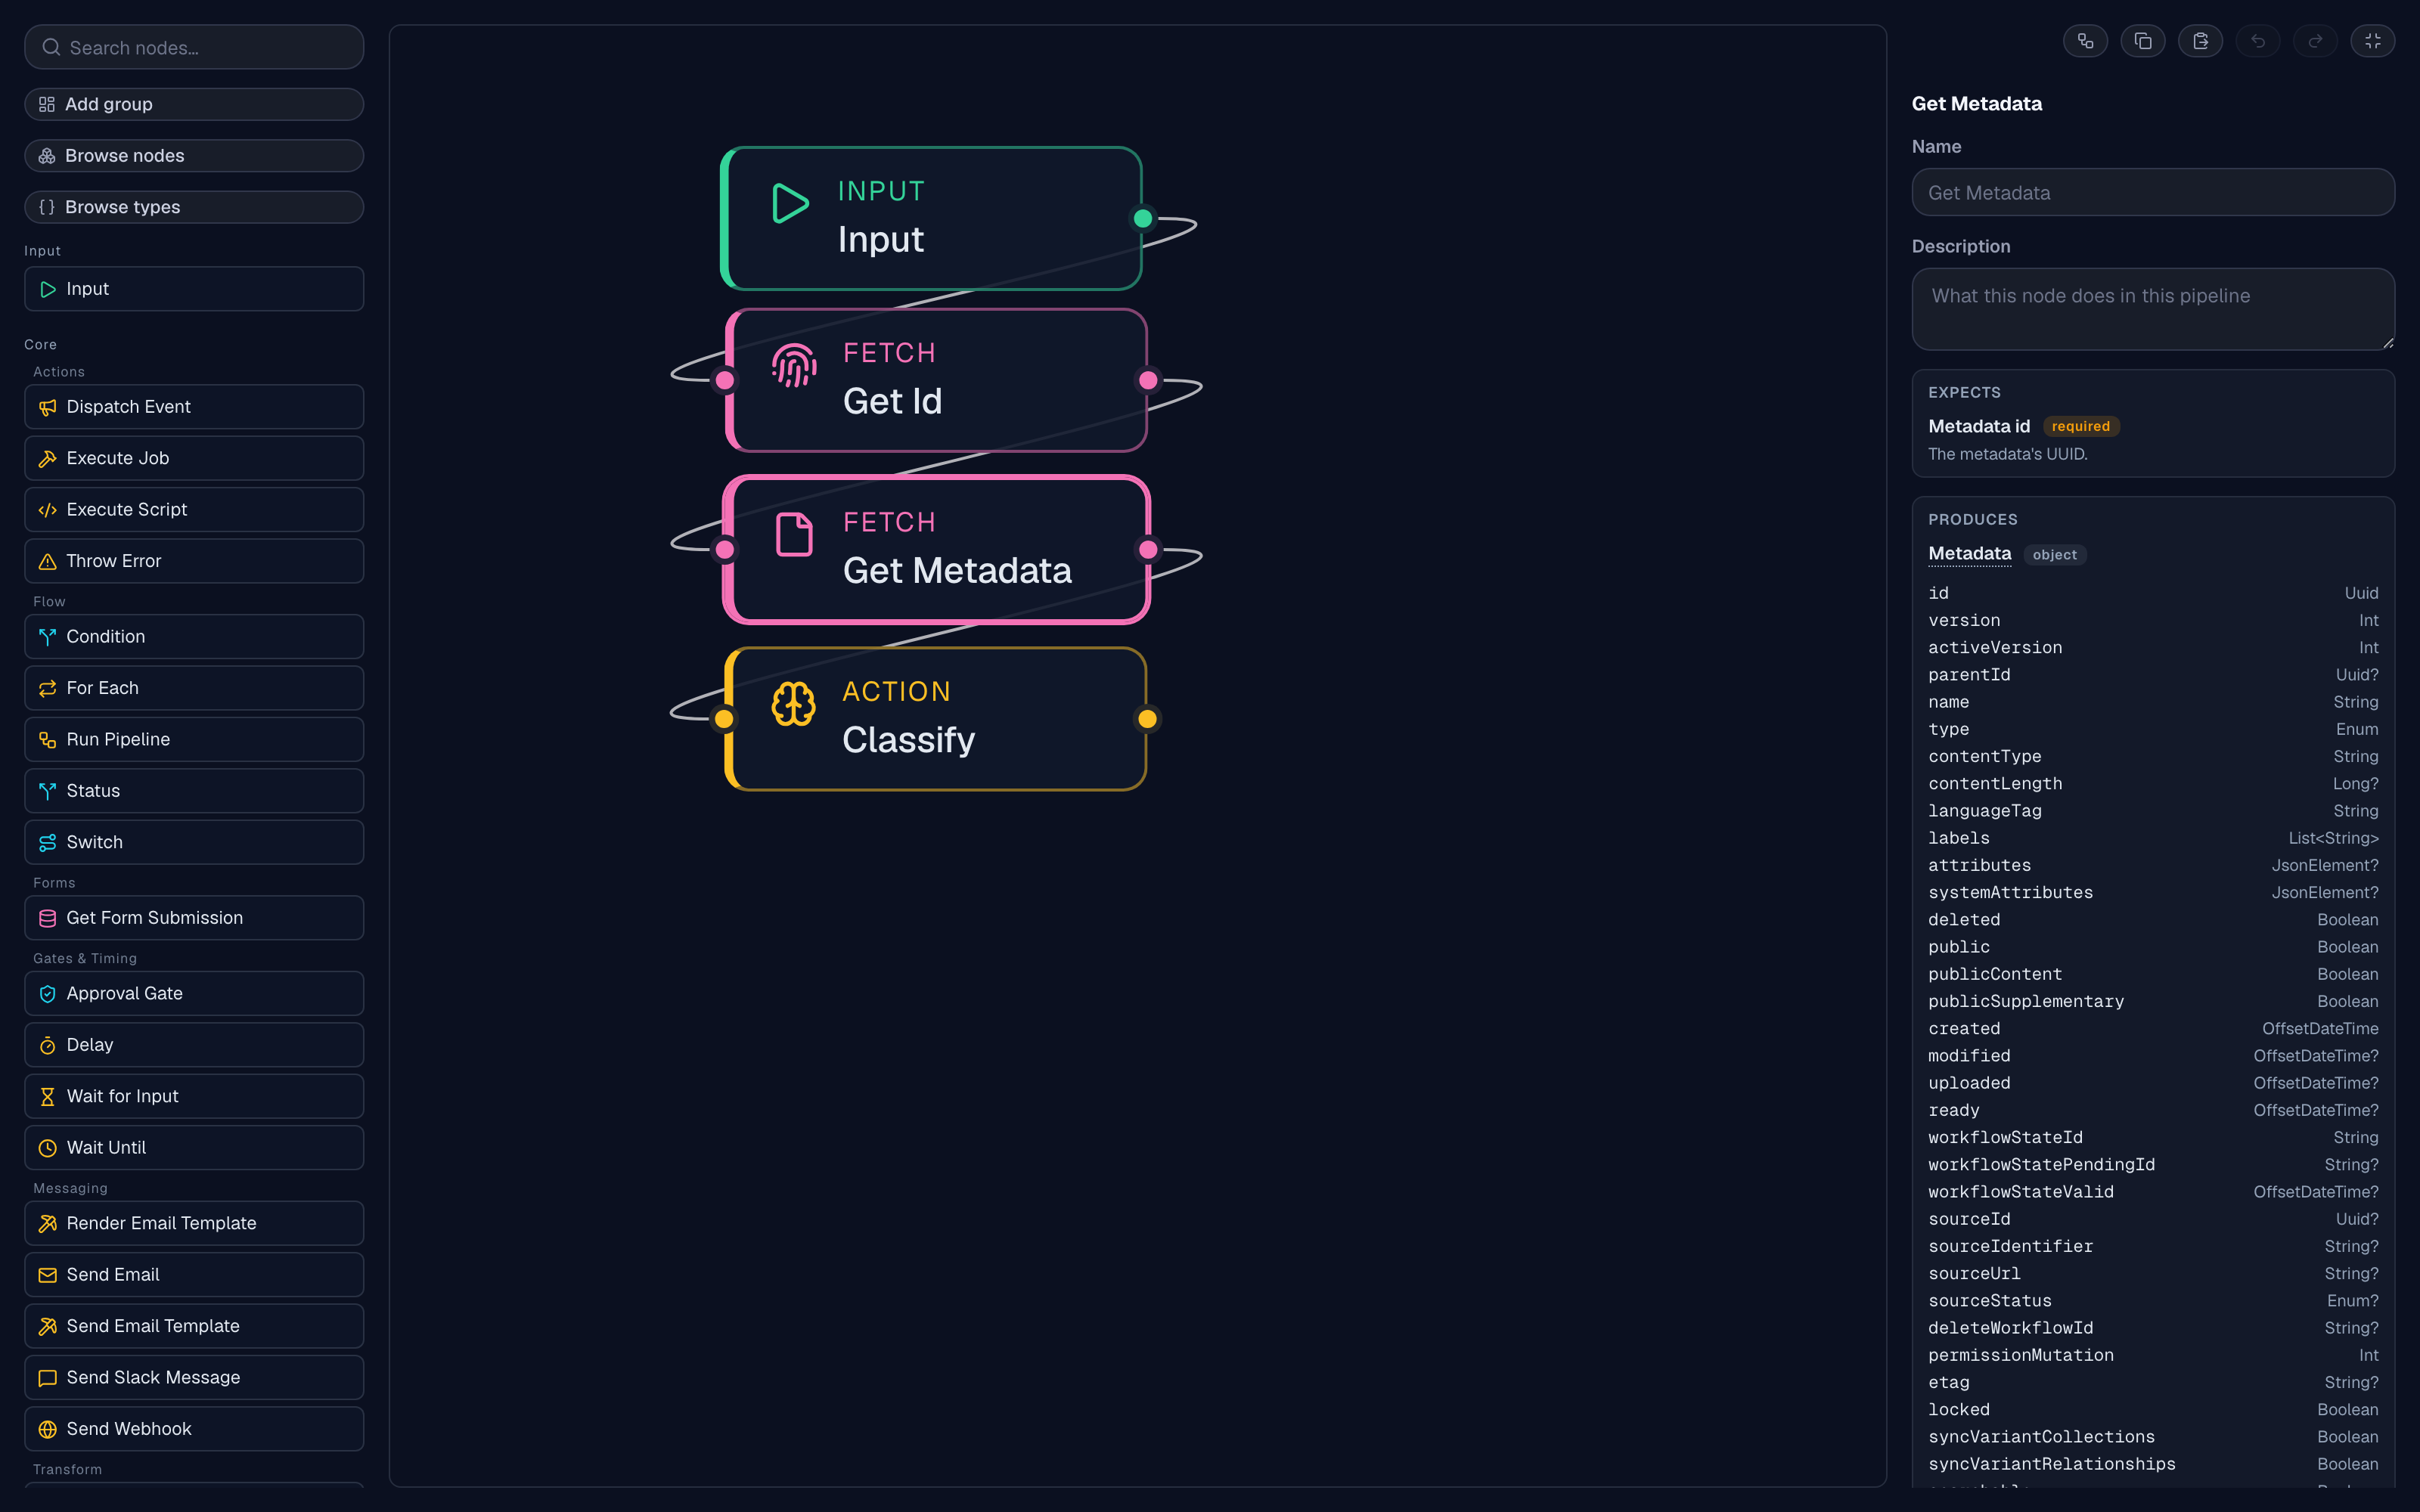Click the 'systemAttributes' field row
Screen dimensions: 2420x1512
tap(2153, 893)
